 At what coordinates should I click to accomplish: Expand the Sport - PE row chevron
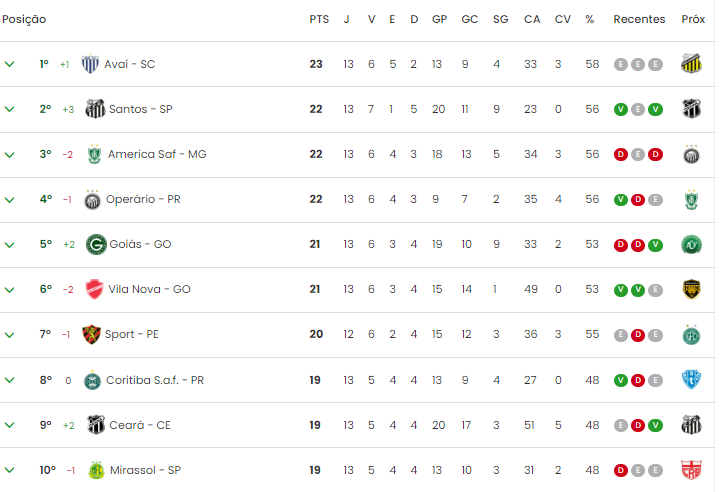click(10, 335)
